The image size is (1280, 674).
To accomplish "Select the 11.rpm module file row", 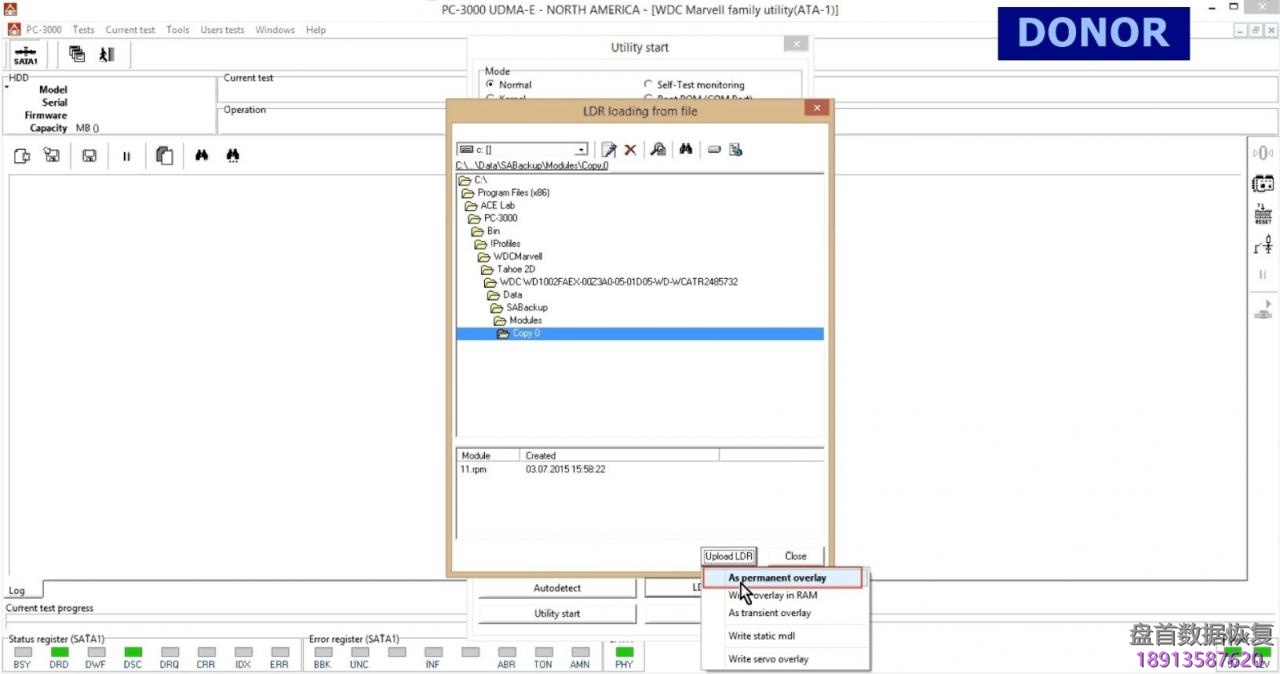I will pos(473,469).
